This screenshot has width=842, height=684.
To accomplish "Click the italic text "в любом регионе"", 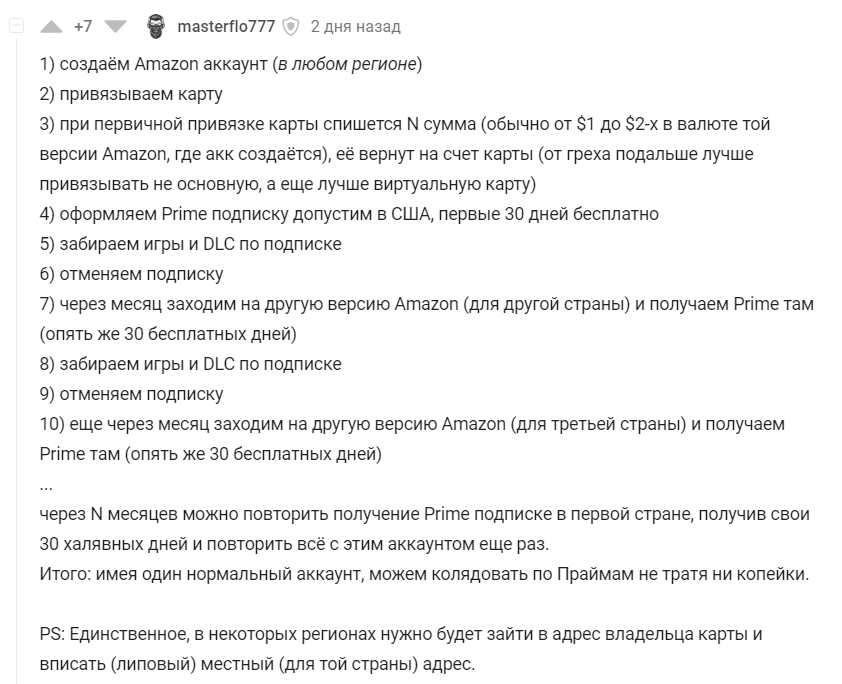I will (347, 64).
